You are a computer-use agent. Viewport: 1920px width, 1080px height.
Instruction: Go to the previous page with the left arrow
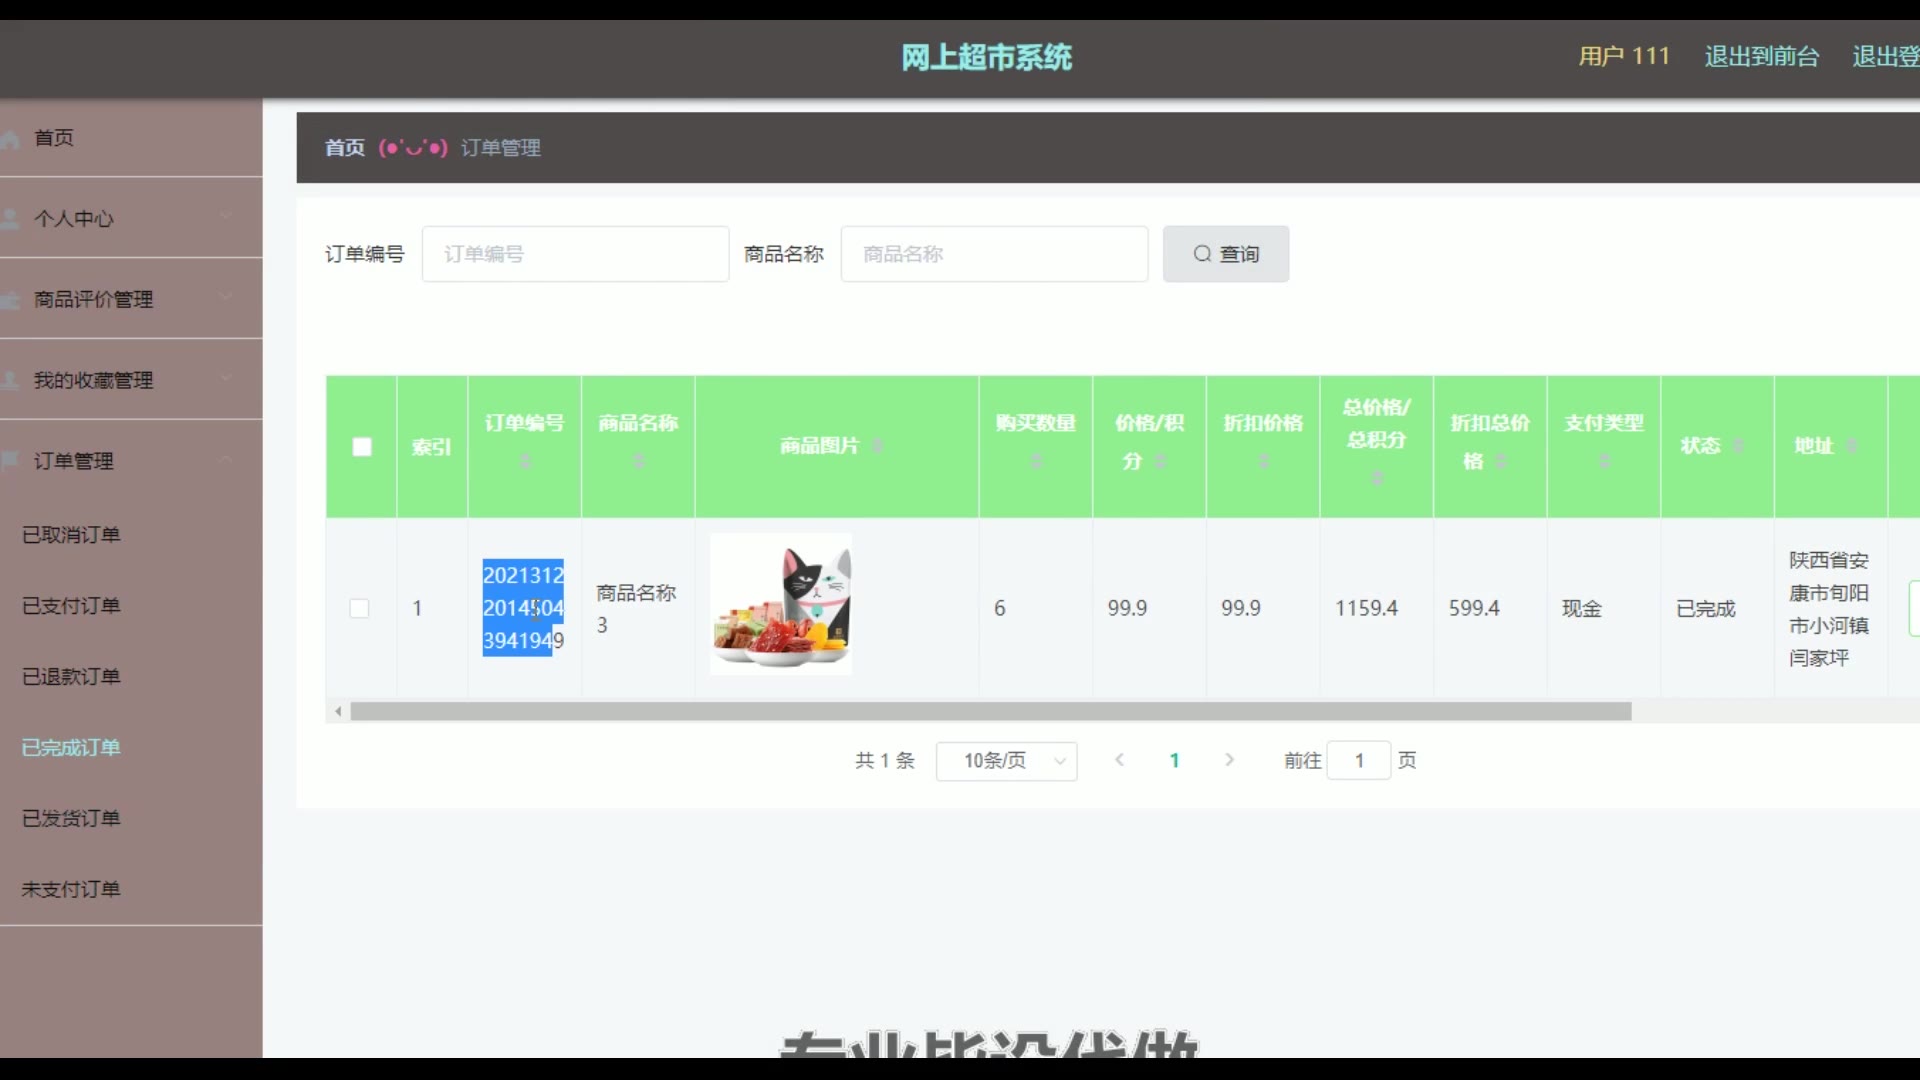point(1120,760)
